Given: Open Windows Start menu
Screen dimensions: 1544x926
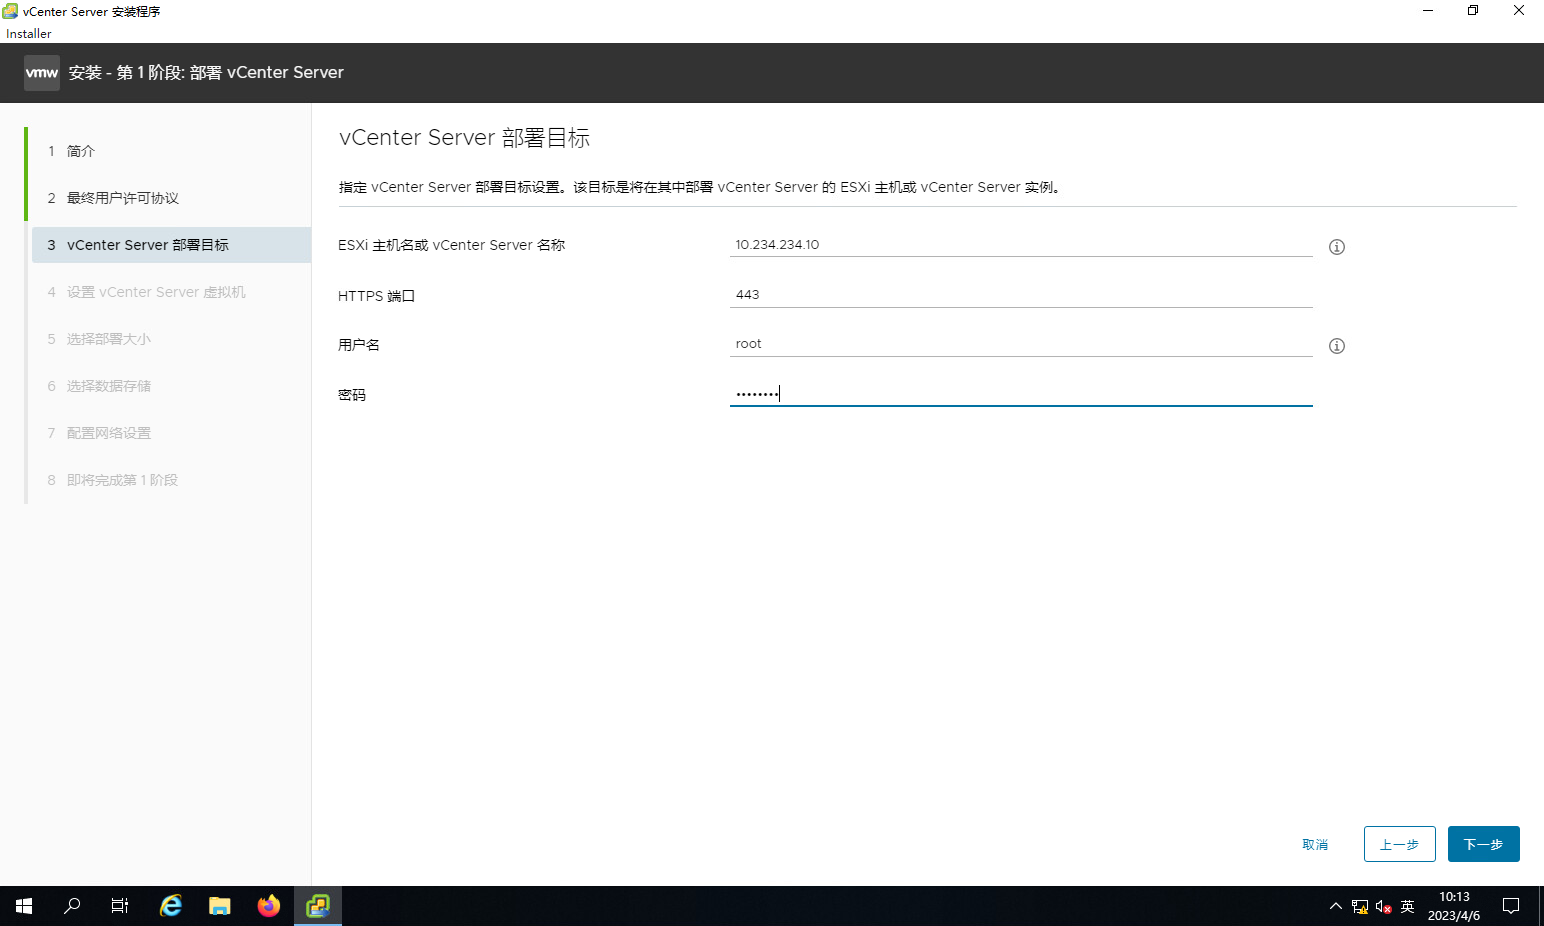Looking at the screenshot, I should 24,906.
